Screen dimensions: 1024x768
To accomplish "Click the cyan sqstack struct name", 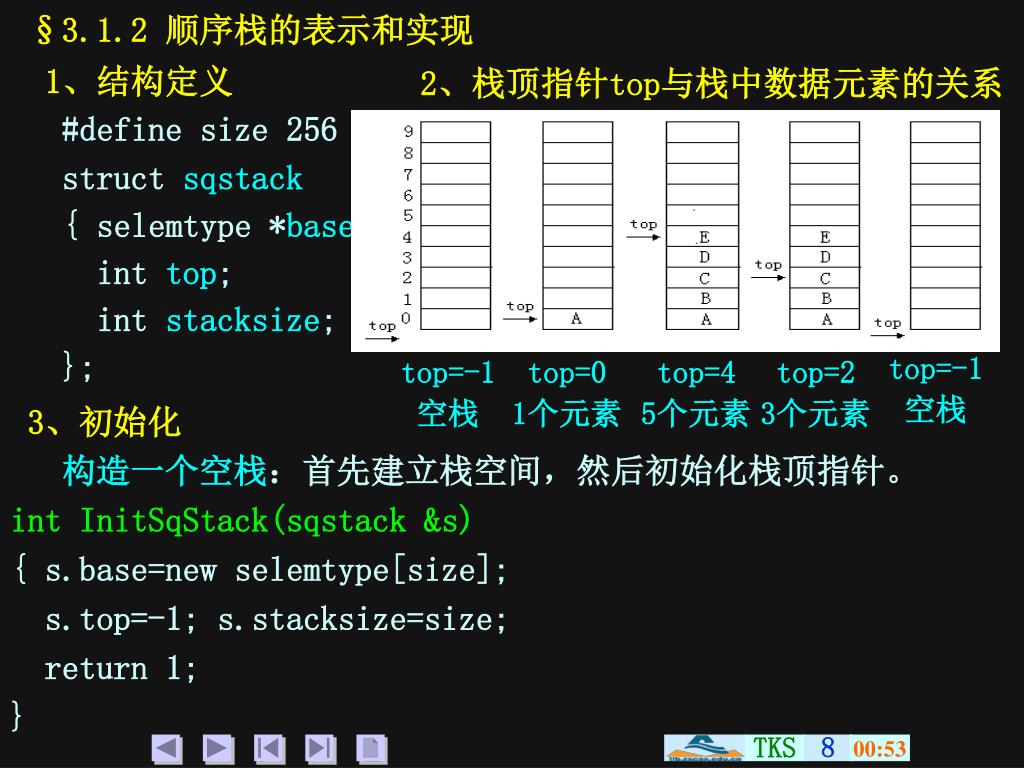I will (x=243, y=180).
